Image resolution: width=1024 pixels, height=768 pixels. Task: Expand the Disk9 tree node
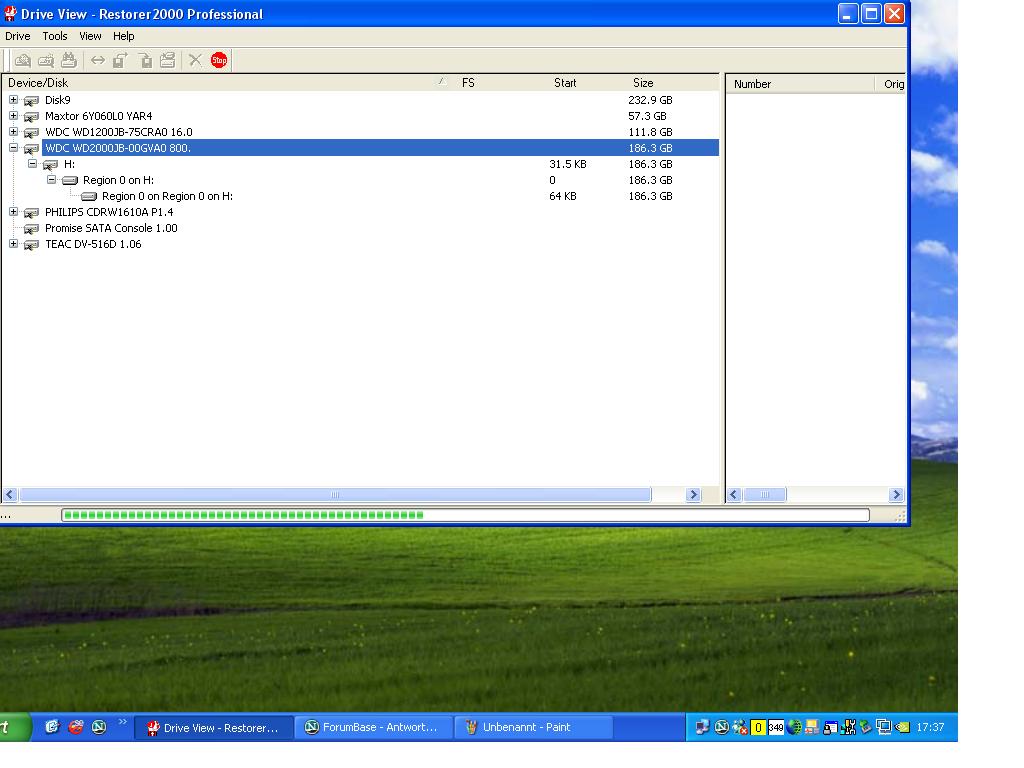pos(14,100)
